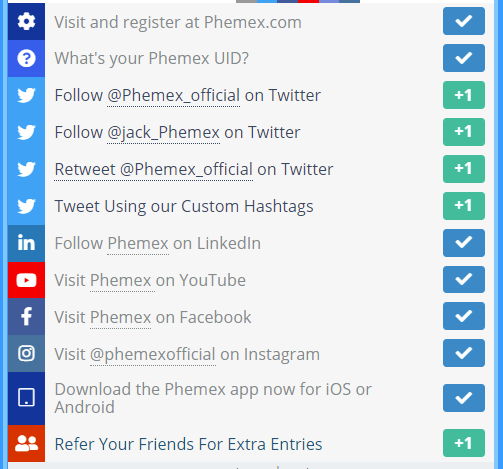Click the Twitter icon beside Retweet entry
This screenshot has width=503, height=469.
pos(26,169)
